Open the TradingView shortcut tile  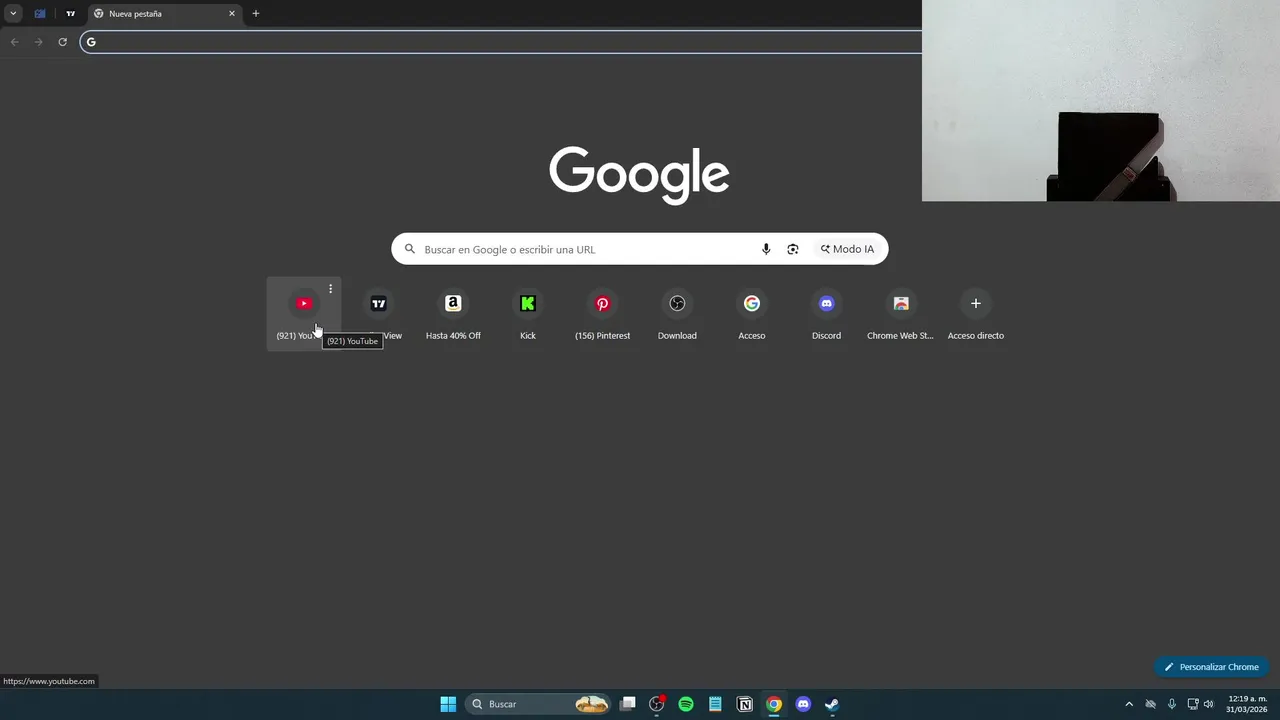tap(378, 313)
